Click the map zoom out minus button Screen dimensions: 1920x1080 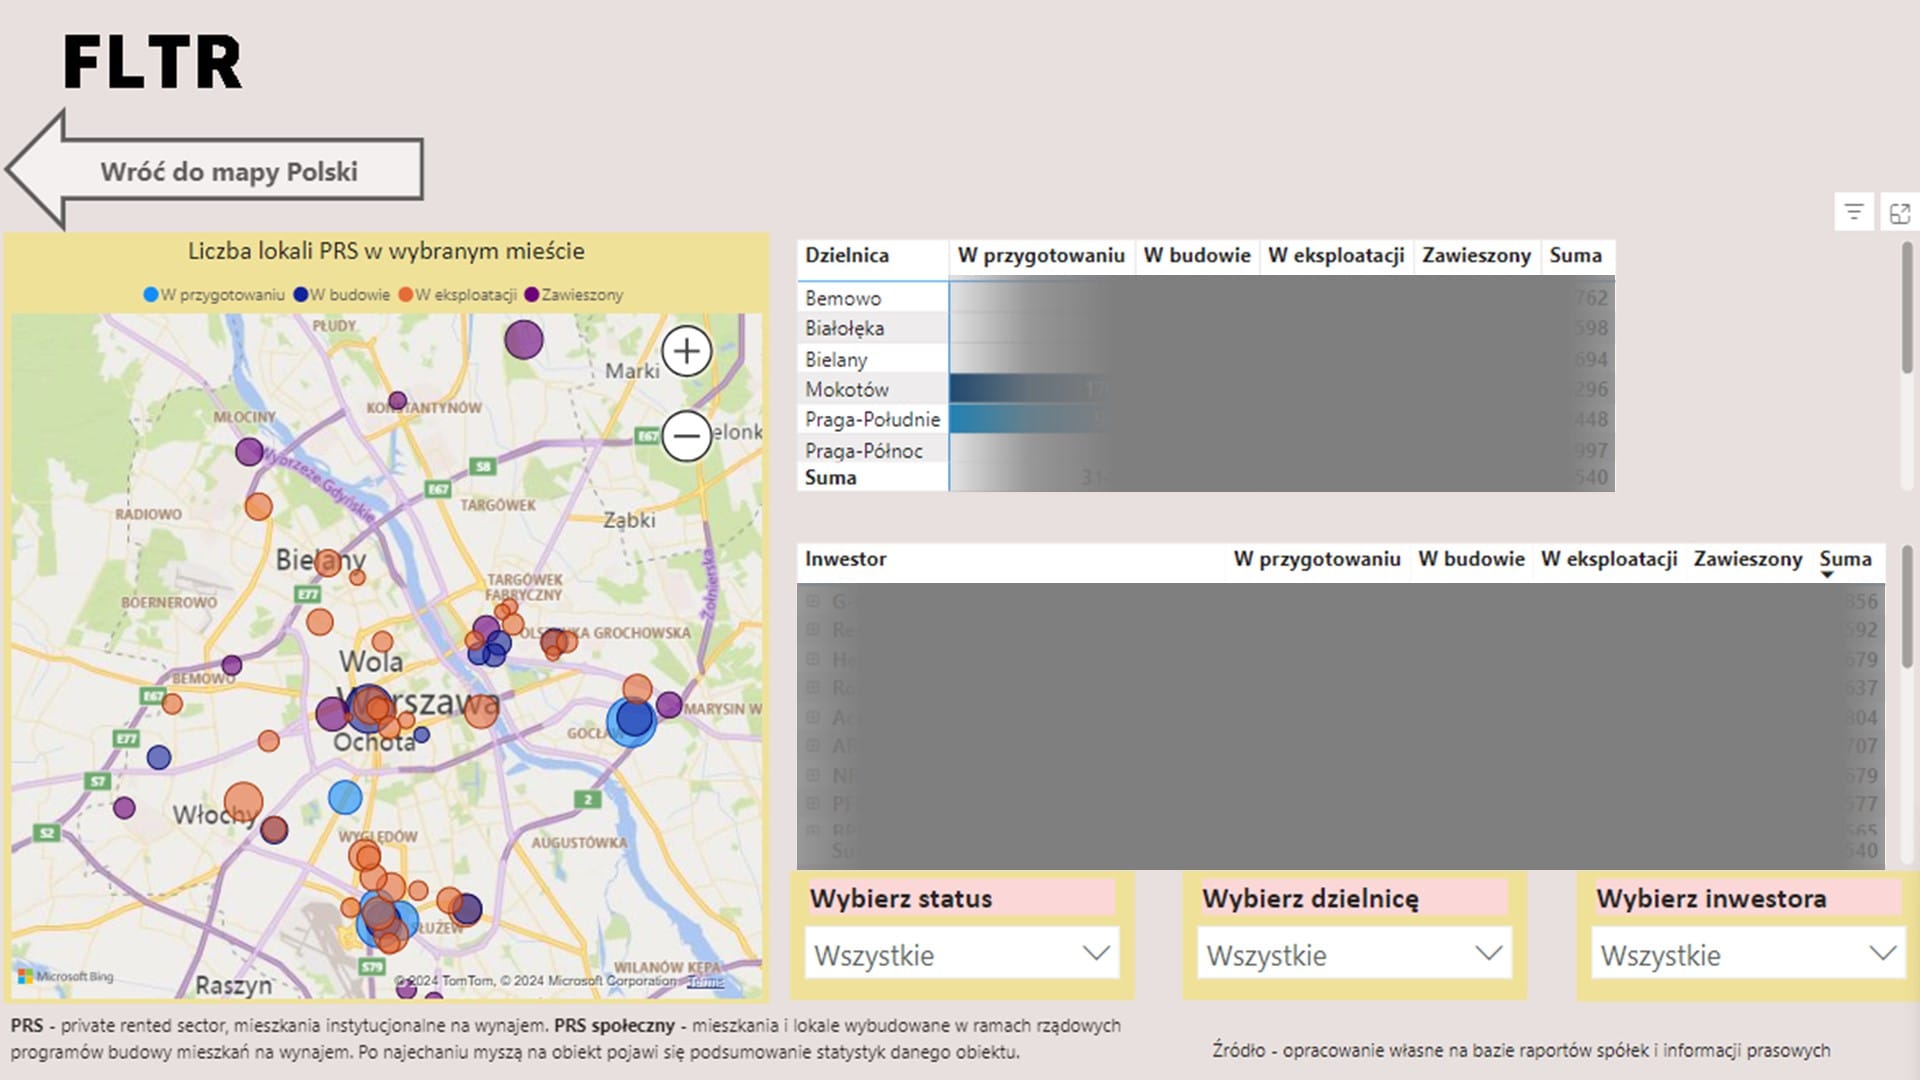686,436
